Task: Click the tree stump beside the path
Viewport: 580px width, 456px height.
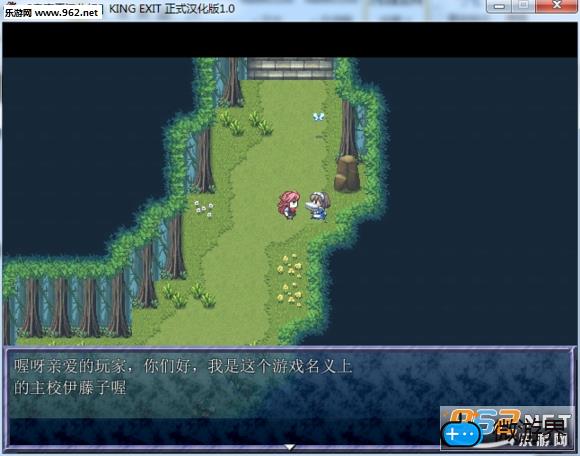Action: 347,173
